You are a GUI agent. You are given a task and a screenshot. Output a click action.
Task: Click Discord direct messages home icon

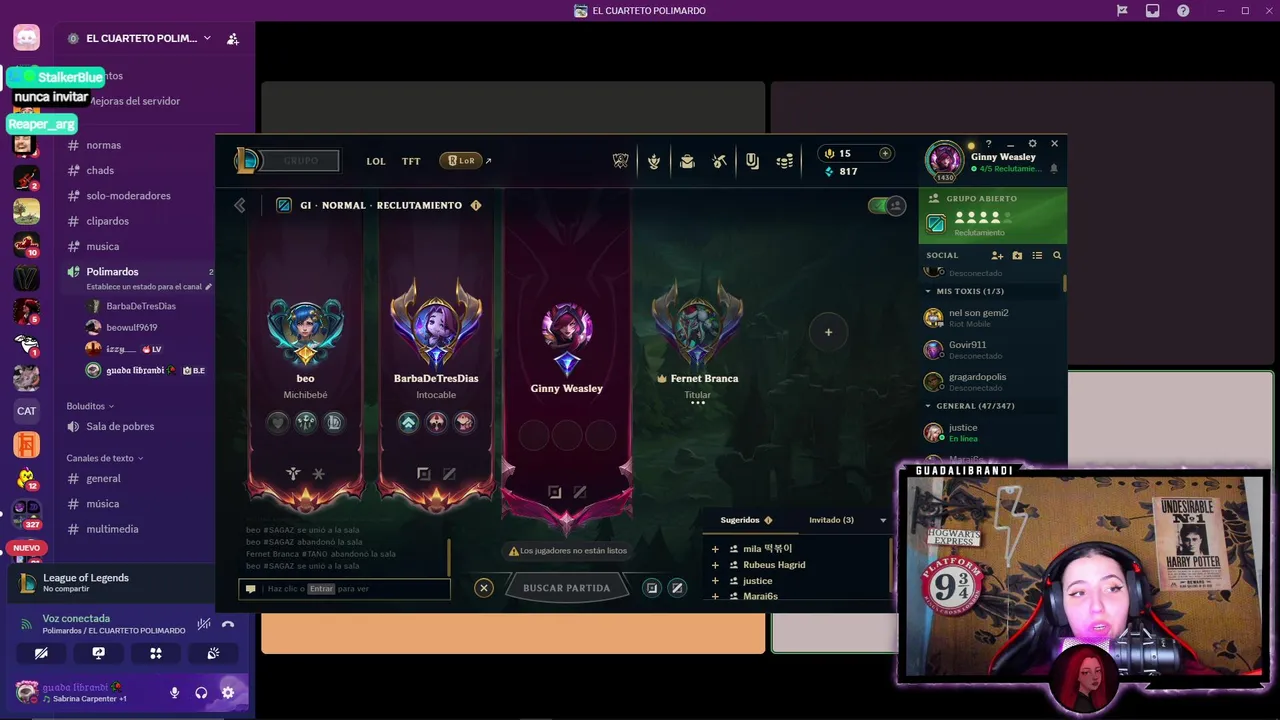[x=27, y=38]
